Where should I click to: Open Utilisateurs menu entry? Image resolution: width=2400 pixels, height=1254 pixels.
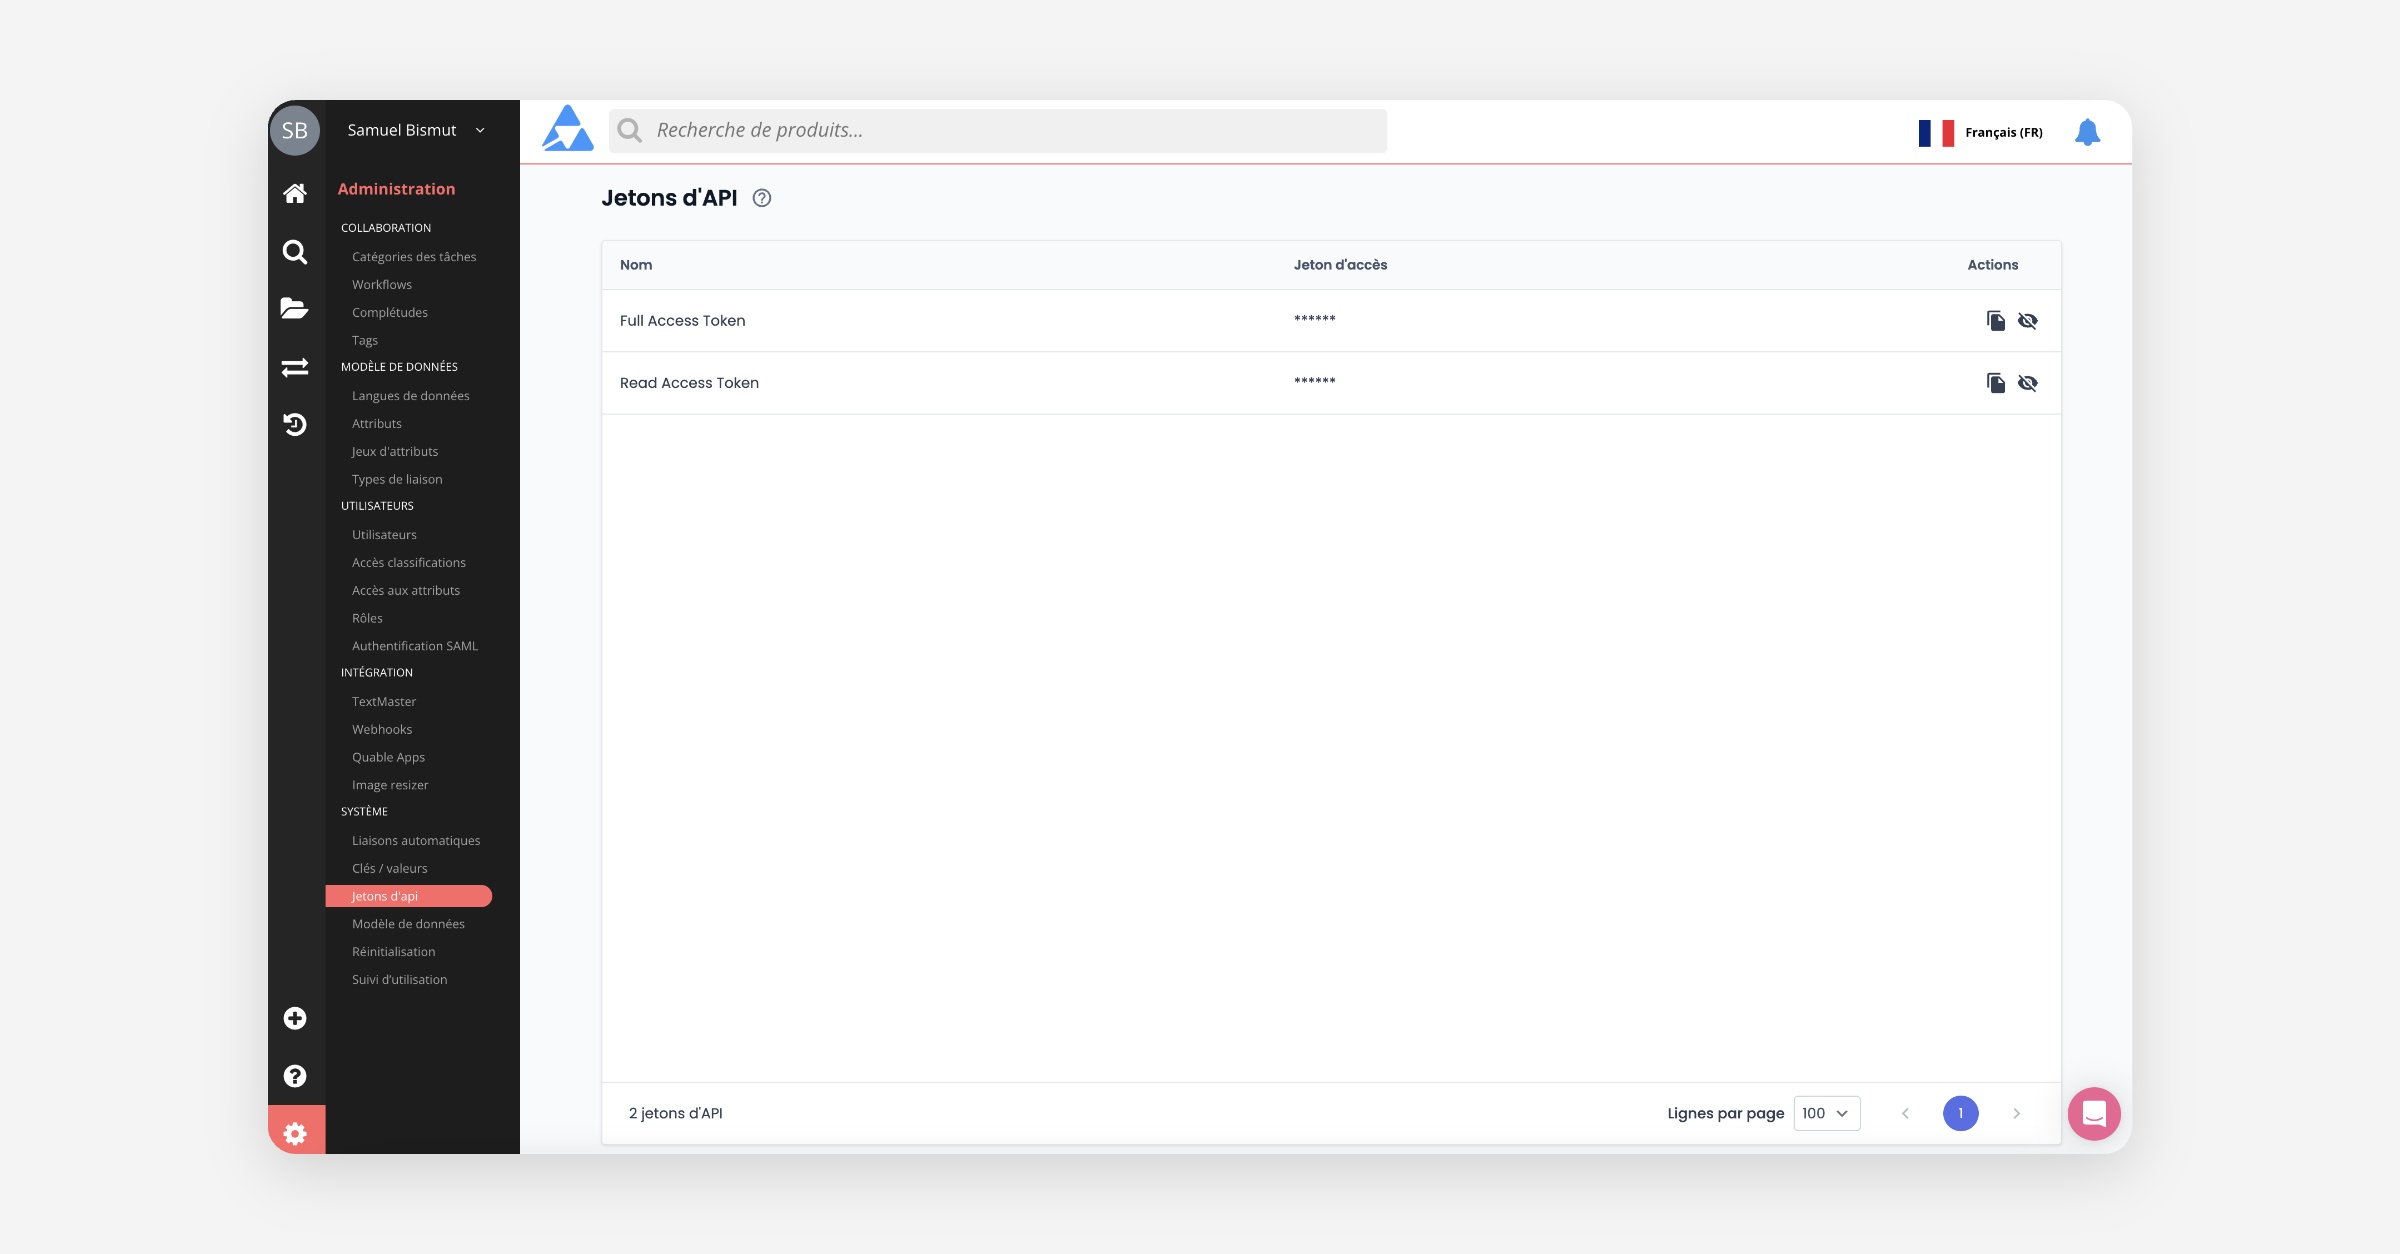[384, 534]
